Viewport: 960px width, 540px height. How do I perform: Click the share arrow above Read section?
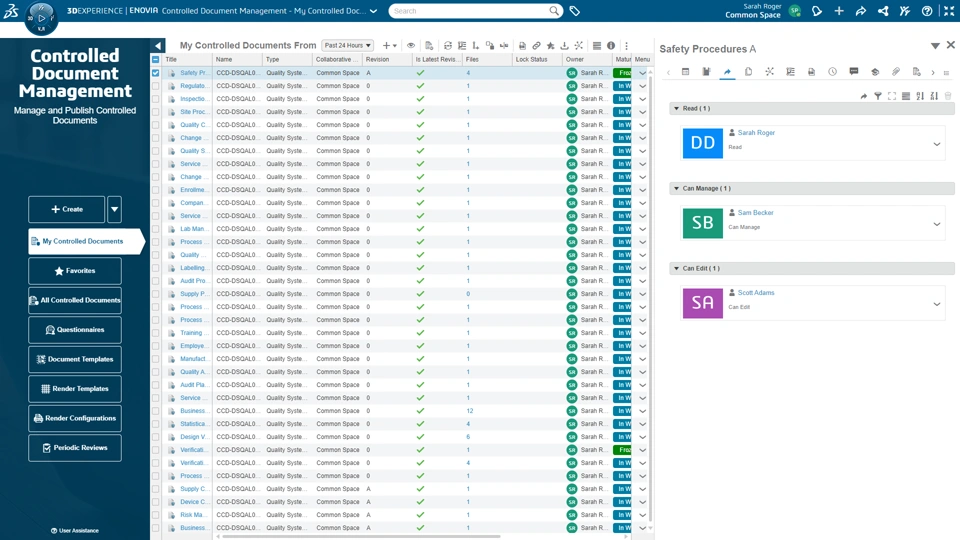tap(864, 96)
